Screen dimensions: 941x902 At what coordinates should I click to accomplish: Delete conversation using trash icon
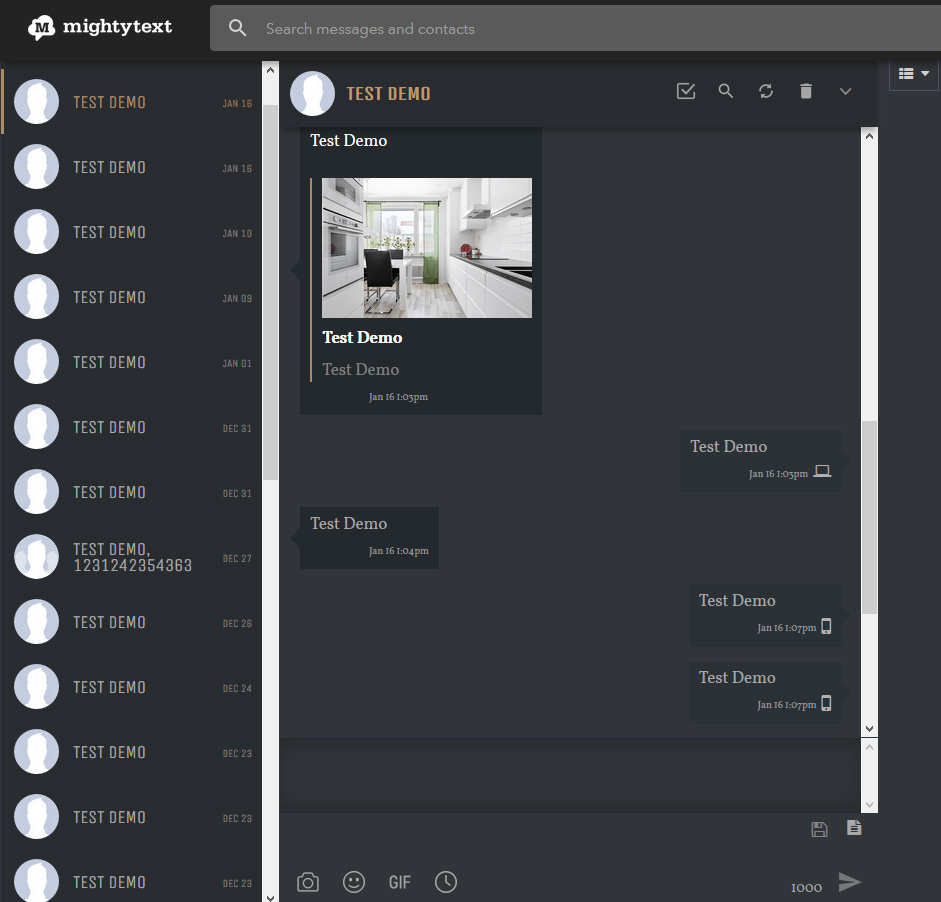[x=805, y=91]
